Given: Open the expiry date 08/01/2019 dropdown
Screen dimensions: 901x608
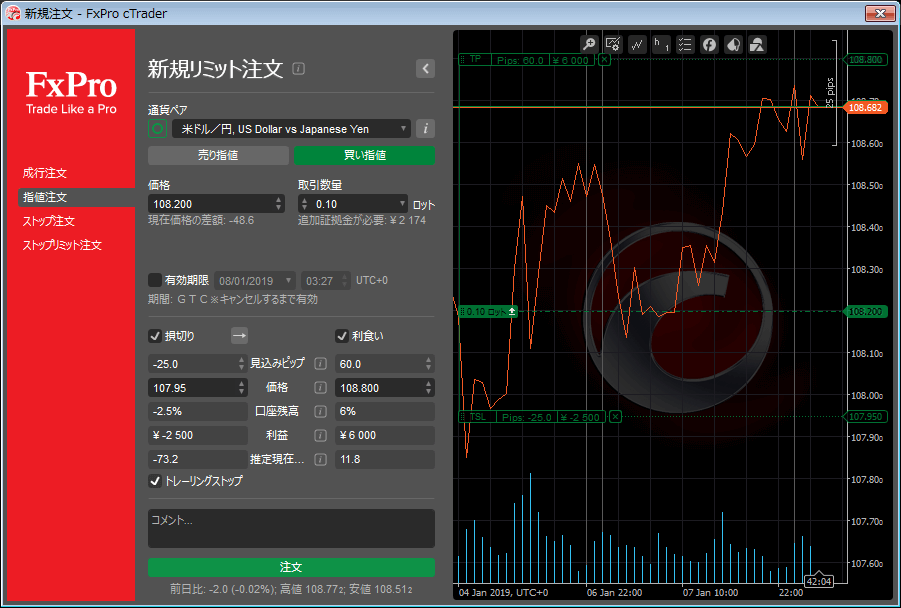Looking at the screenshot, I should click(255, 281).
